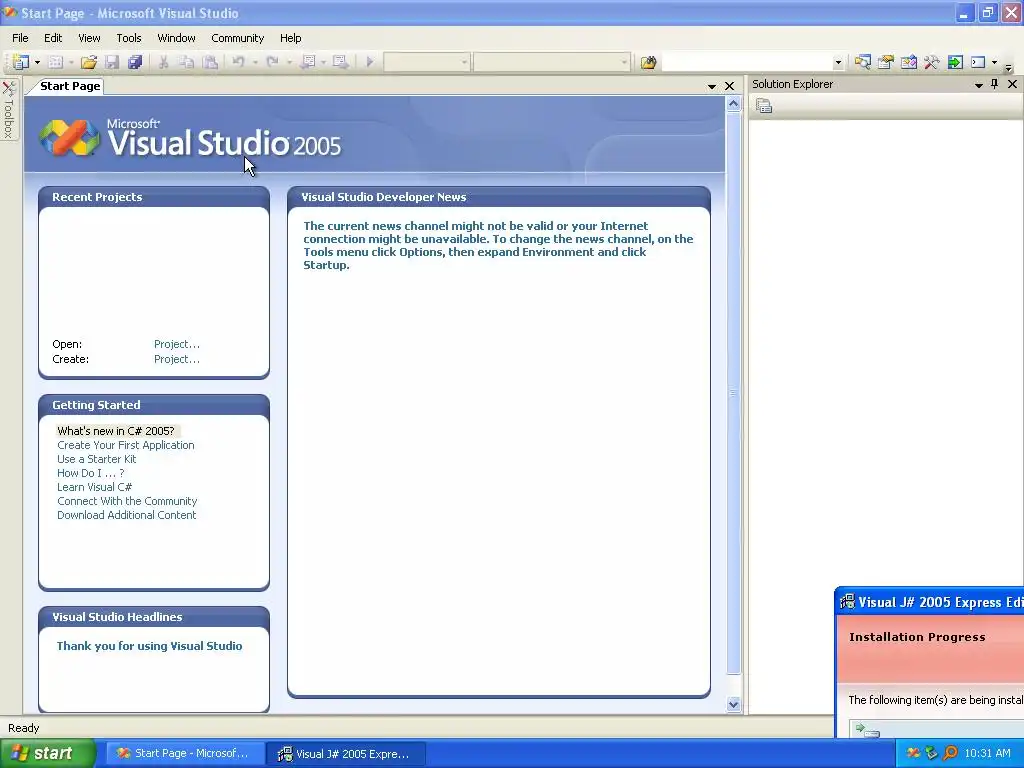Click the Open Project link
Screen dimensions: 1024x768
(177, 344)
